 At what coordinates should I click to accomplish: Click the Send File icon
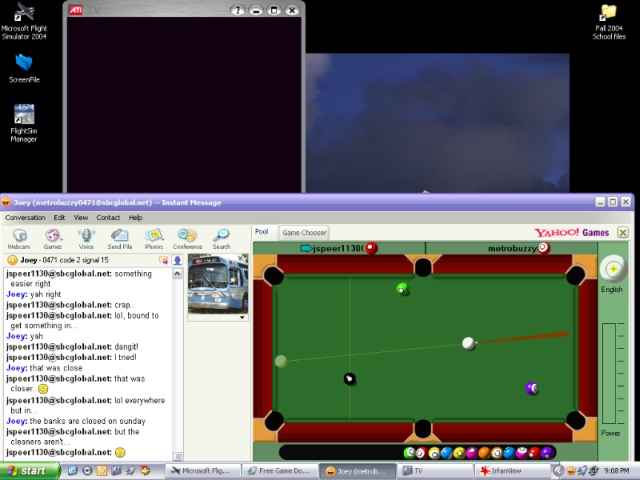click(120, 237)
